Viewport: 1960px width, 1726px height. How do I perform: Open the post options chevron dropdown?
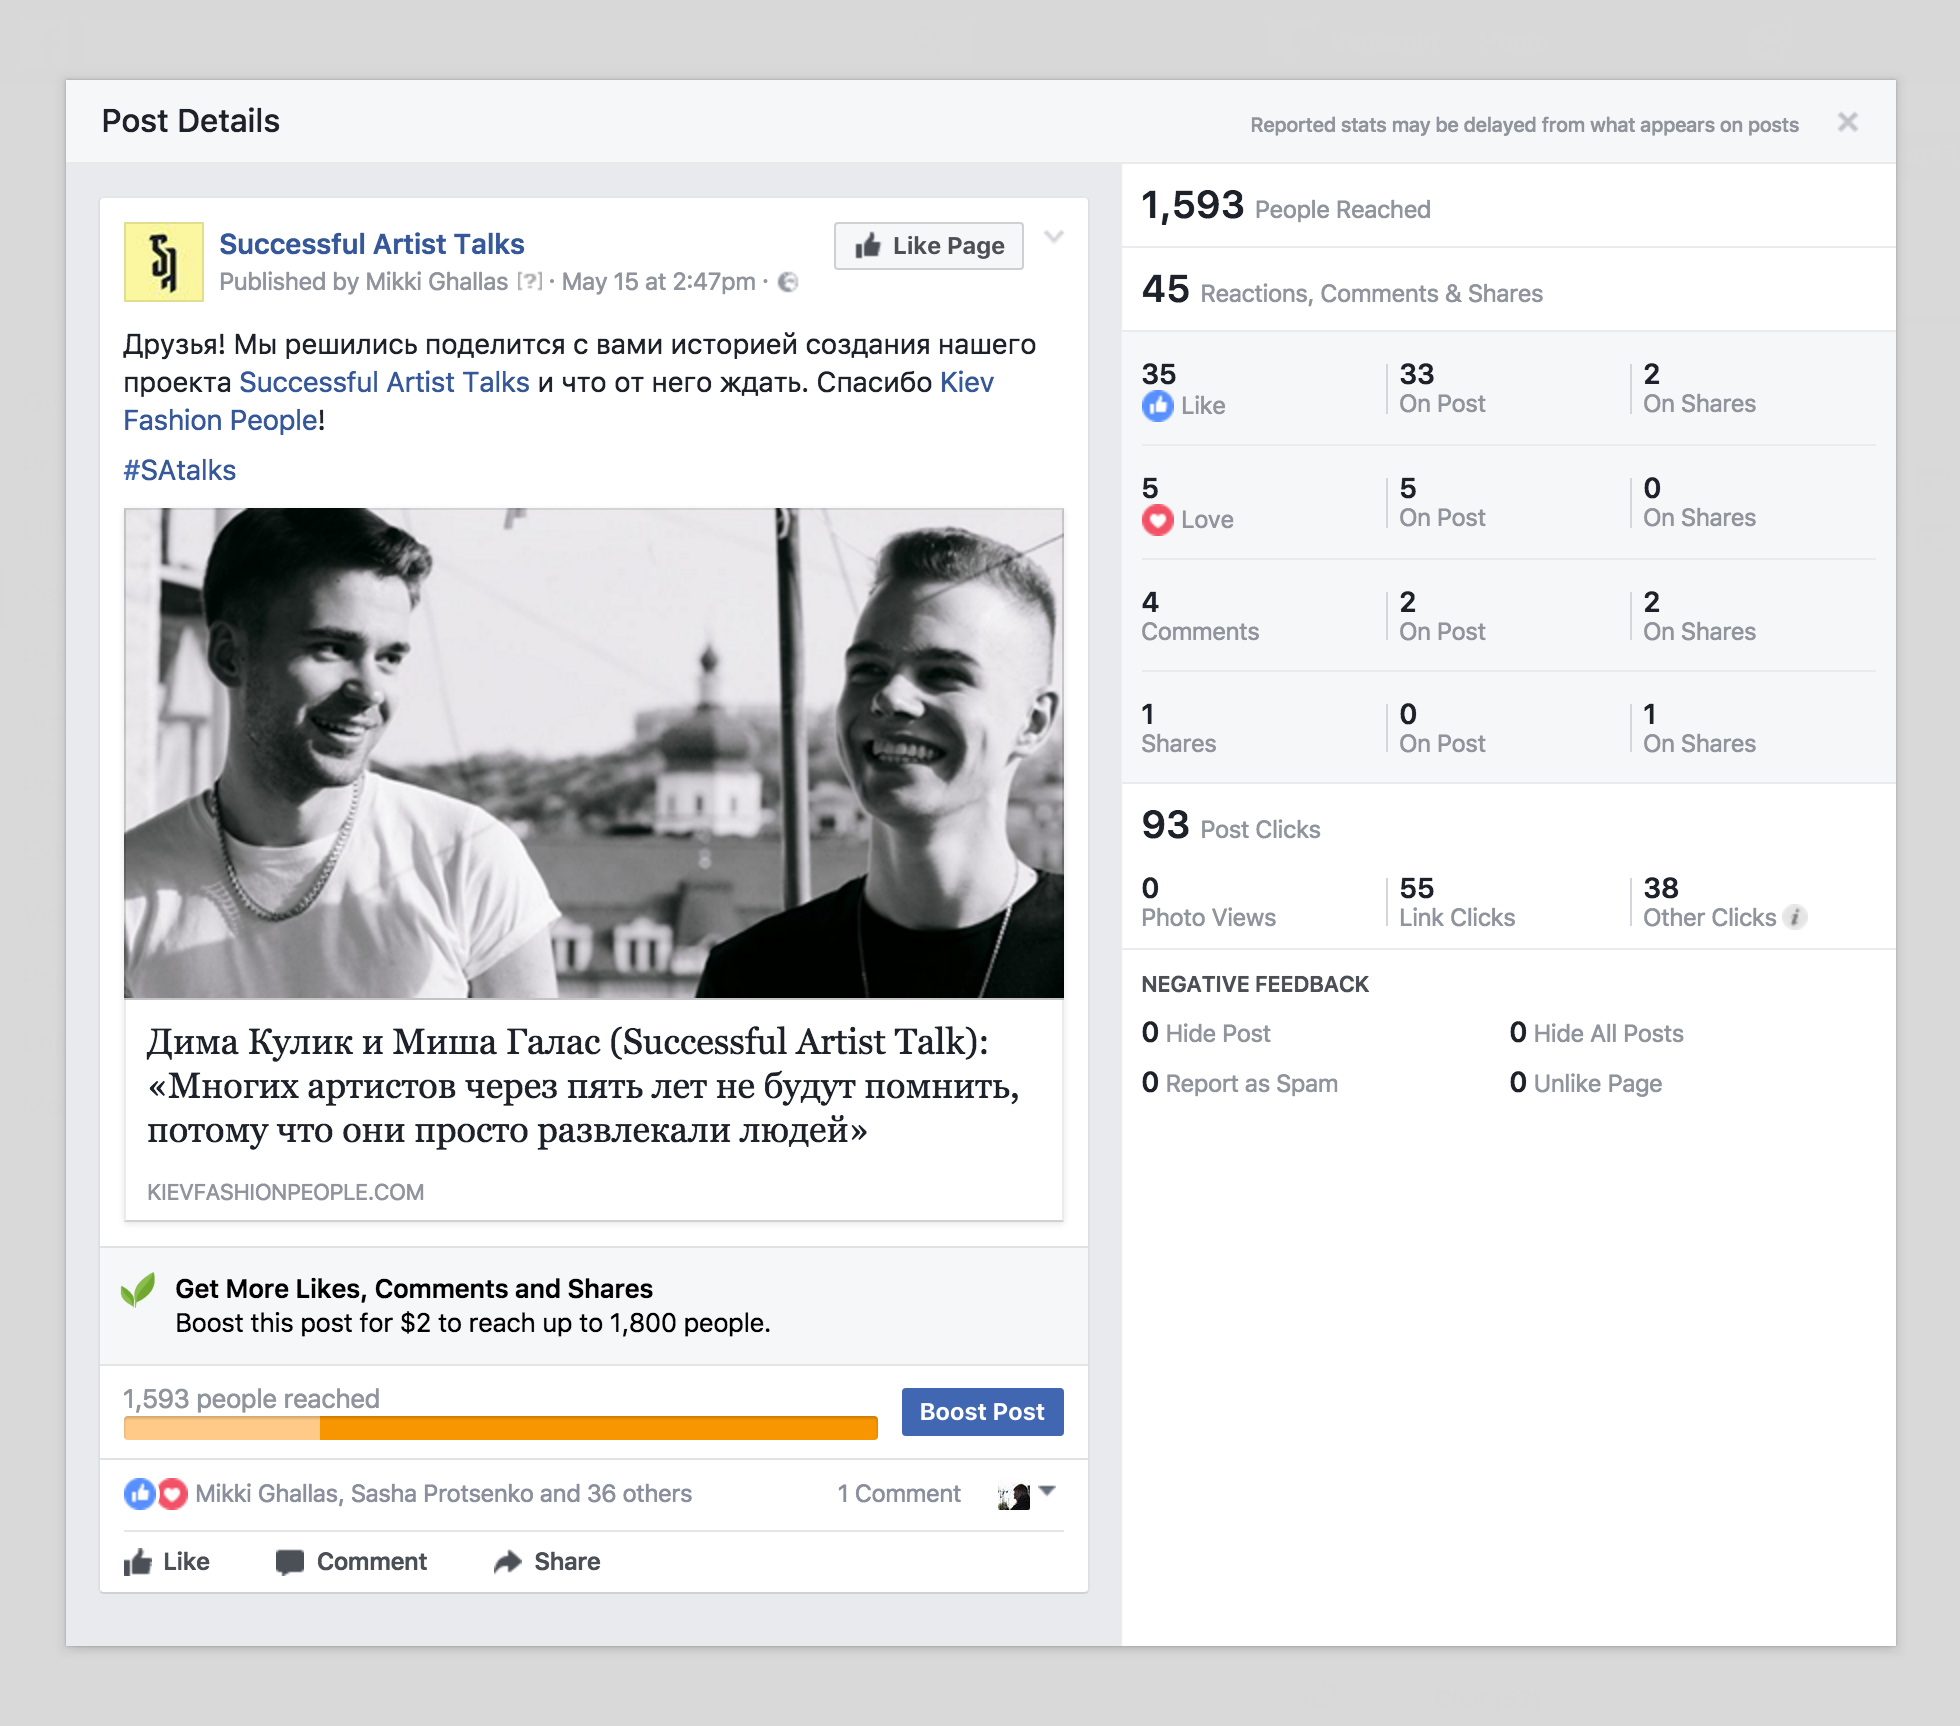(1053, 237)
